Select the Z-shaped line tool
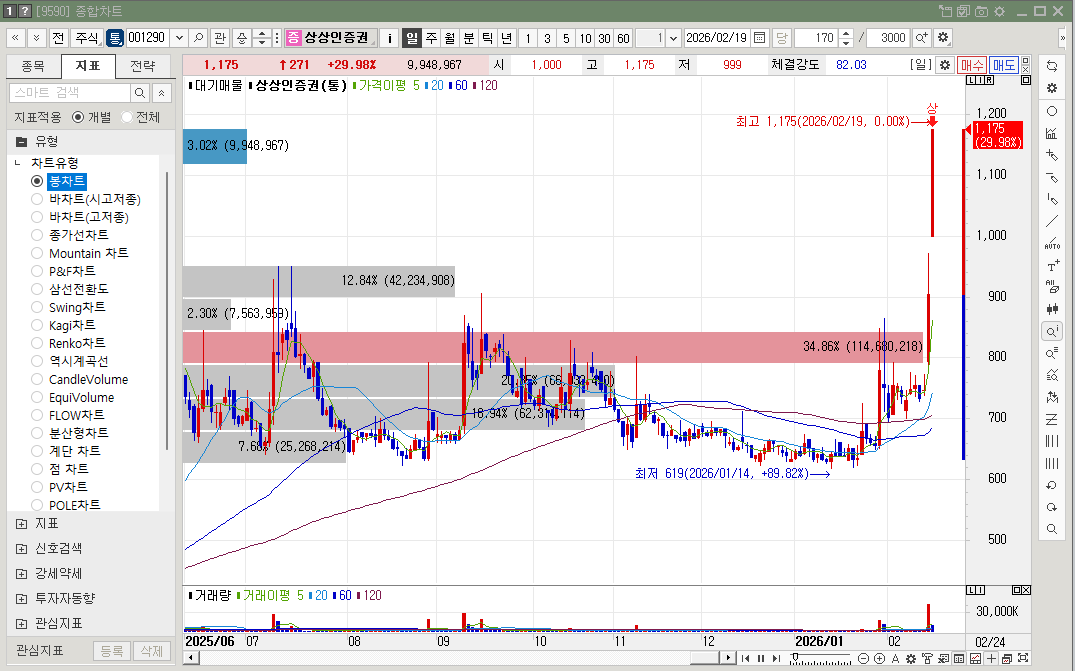1075x671 pixels. tap(1052, 419)
